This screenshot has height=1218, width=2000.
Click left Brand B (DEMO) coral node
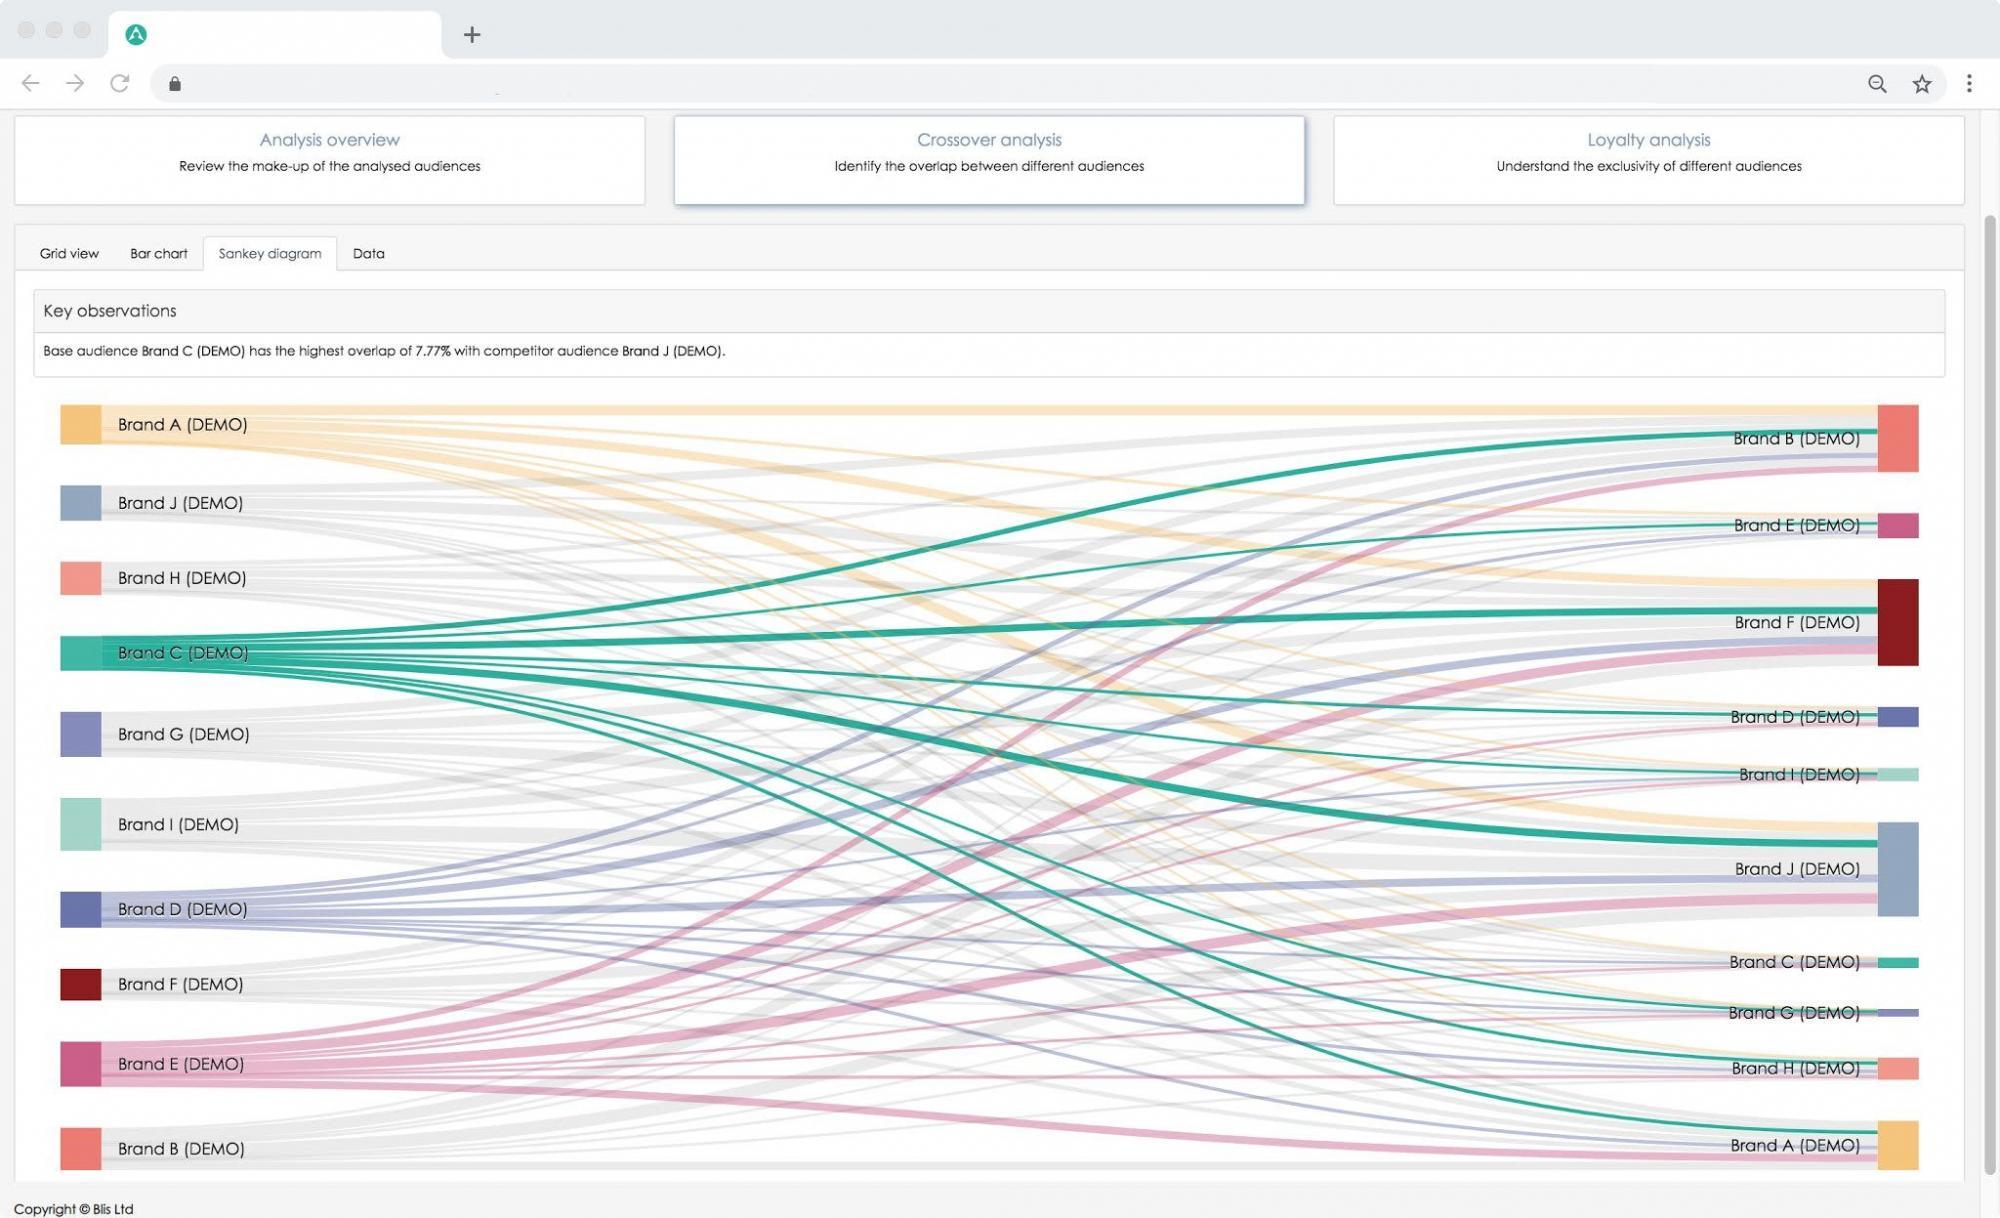click(80, 1148)
